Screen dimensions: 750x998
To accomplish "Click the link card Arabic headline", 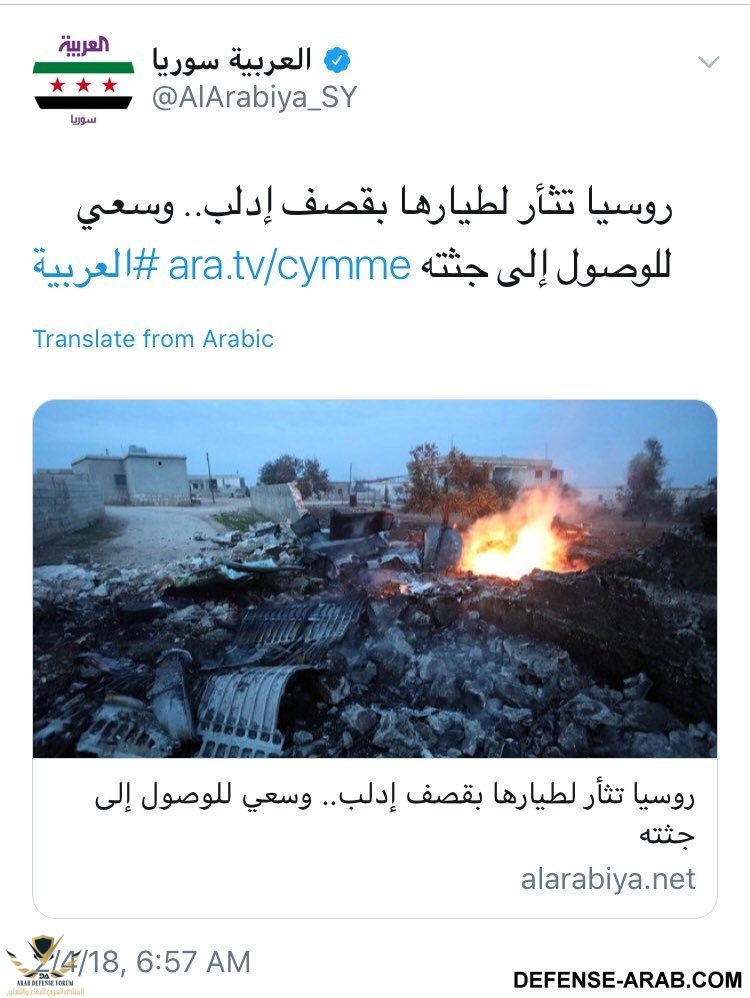I will 395,814.
